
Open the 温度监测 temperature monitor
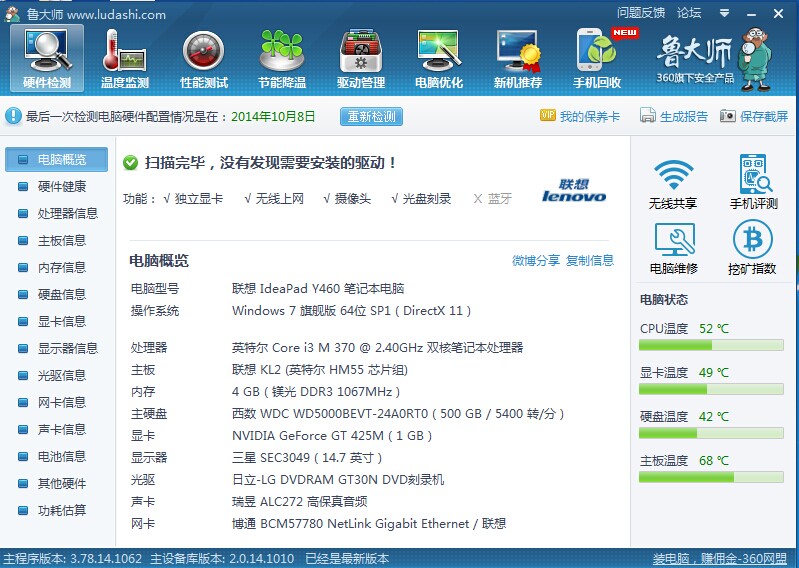coord(125,59)
